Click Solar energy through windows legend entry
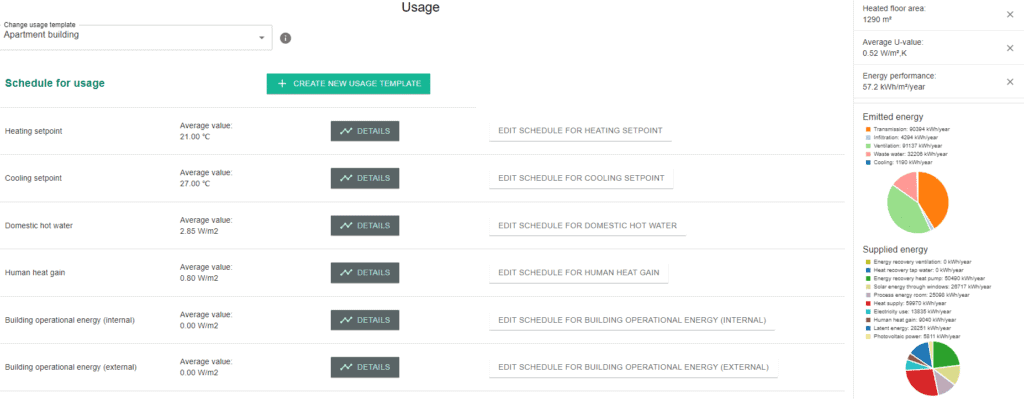This screenshot has width=1024, height=399. pyautogui.click(x=927, y=287)
